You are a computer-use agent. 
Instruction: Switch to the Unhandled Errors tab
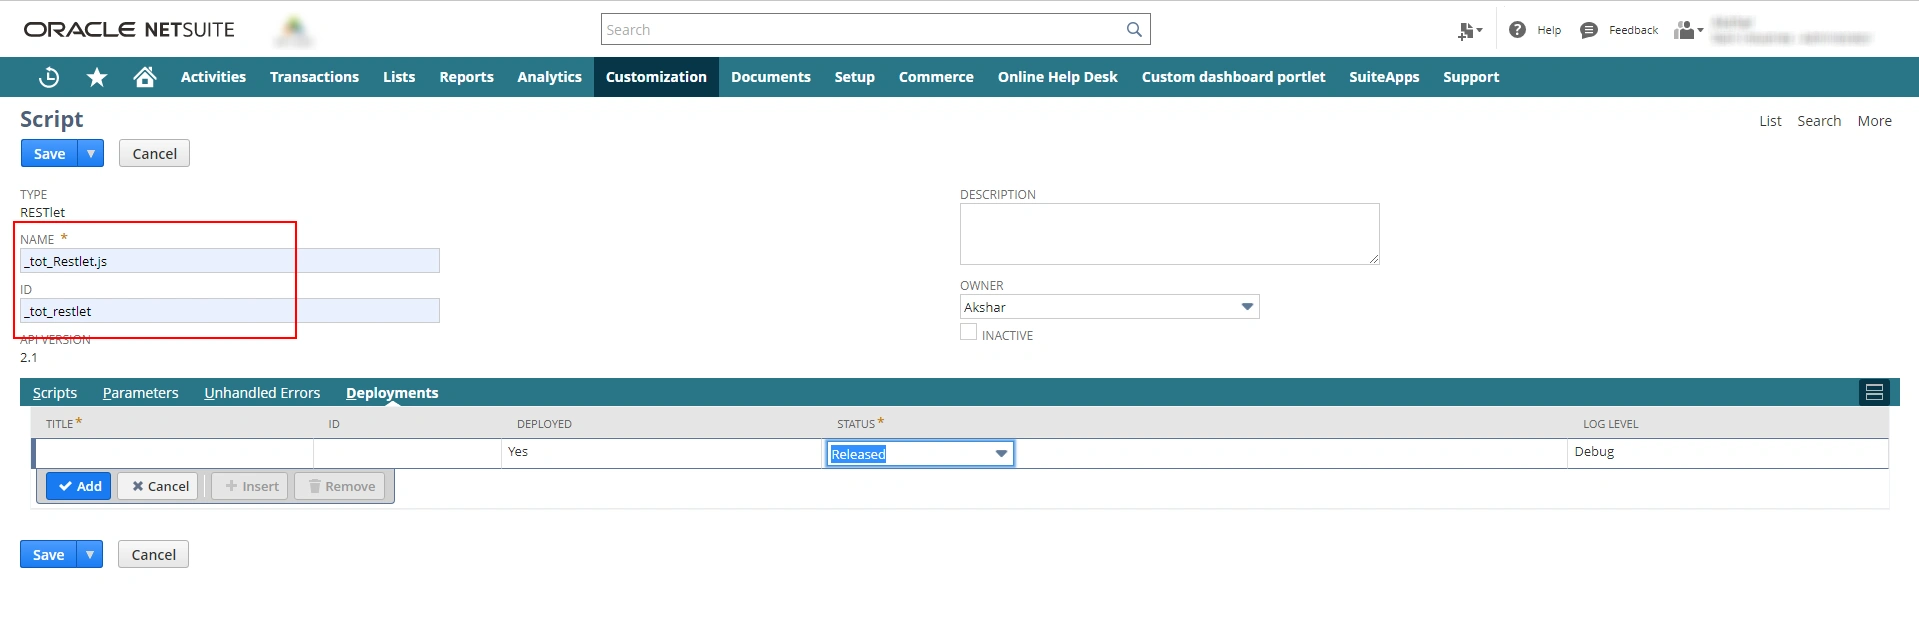262,393
